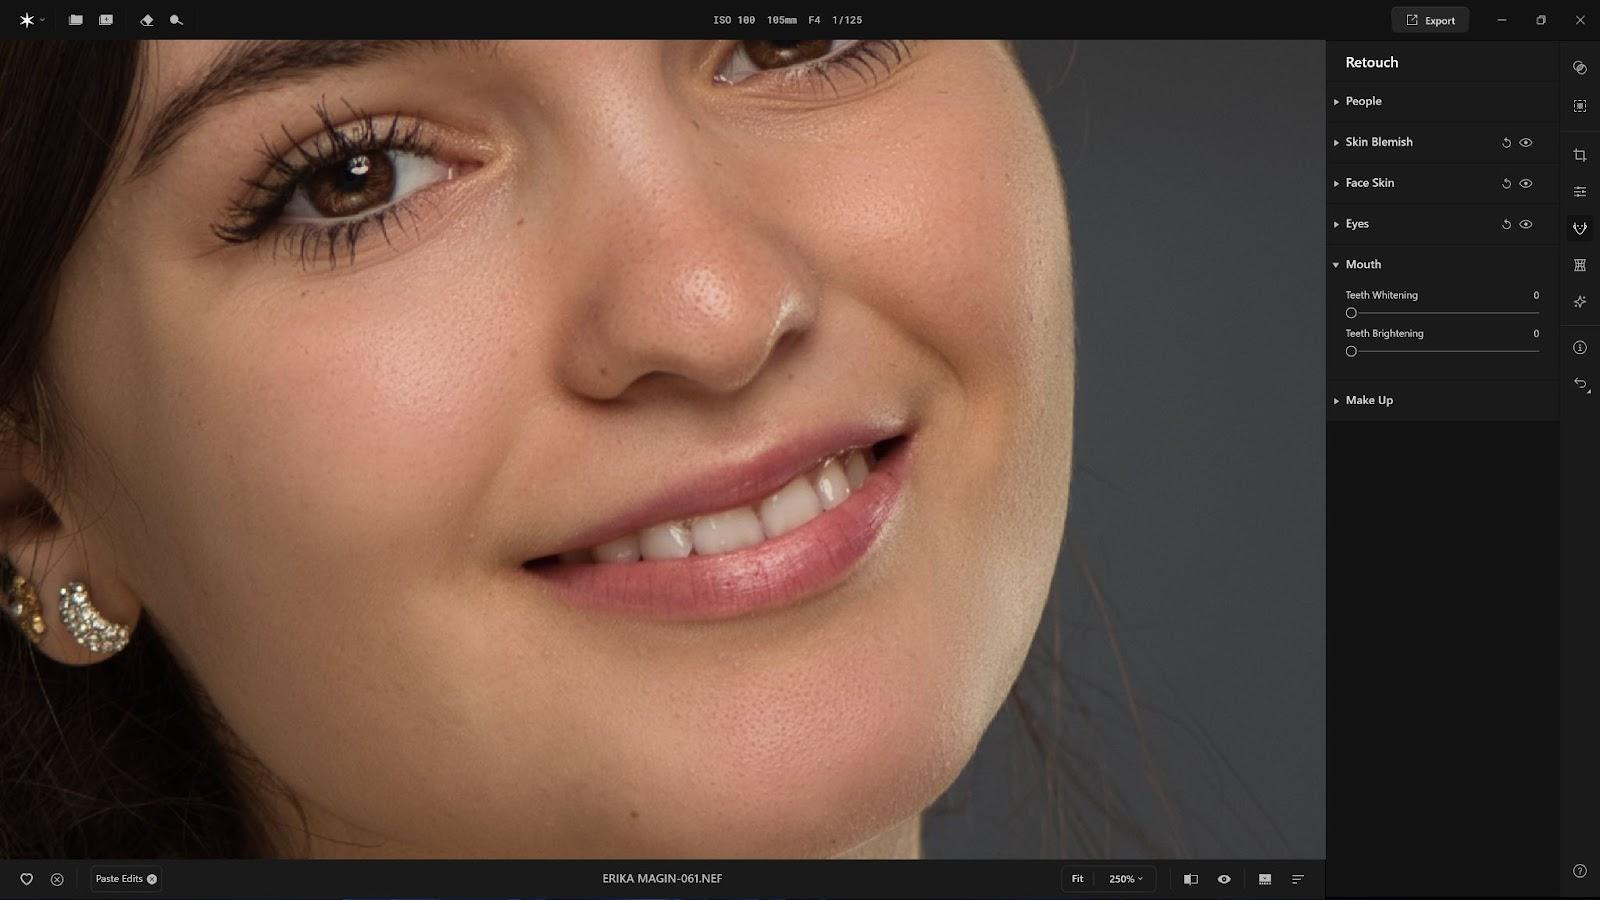1600x900 pixels.
Task: Open the sort options icon
Action: pos(1298,879)
